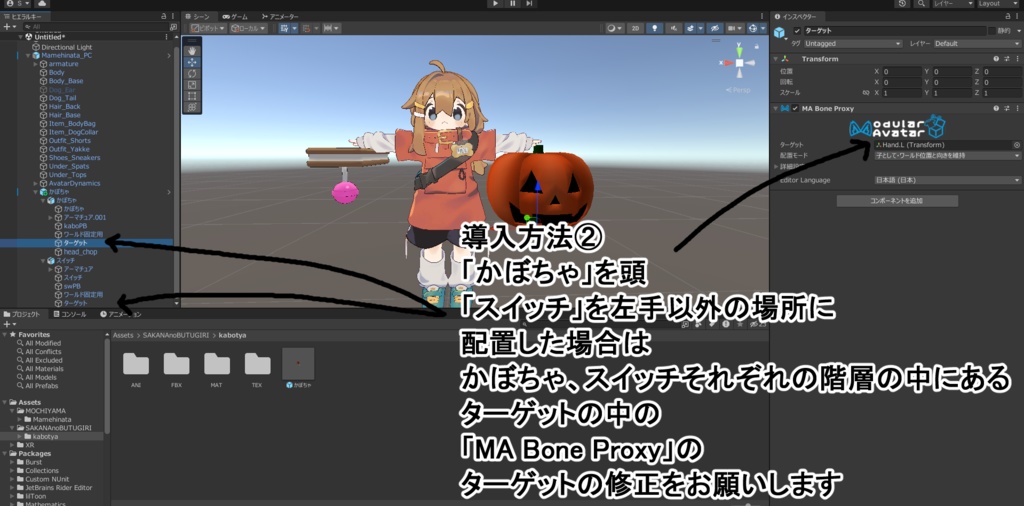Open the Pivot (ピボット) handle position dropdown
1024x506 pixels.
pyautogui.click(x=208, y=28)
